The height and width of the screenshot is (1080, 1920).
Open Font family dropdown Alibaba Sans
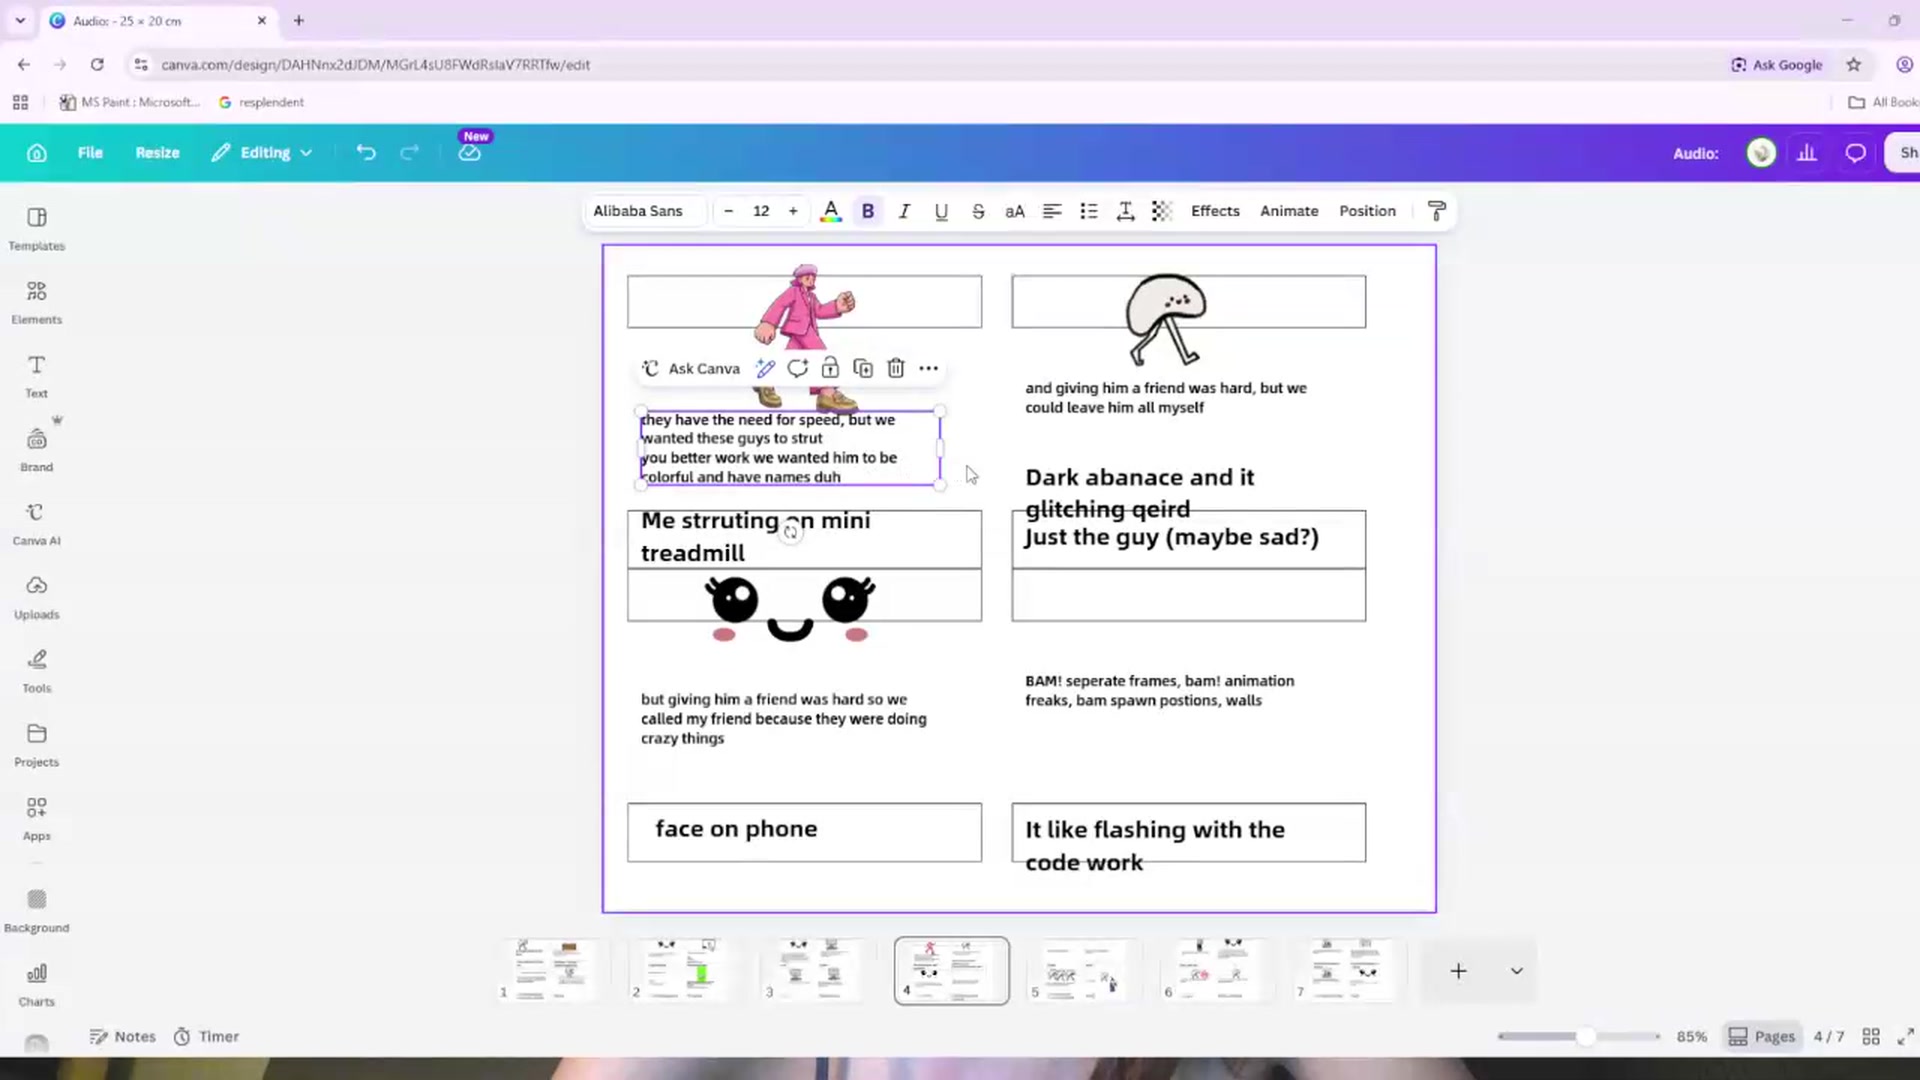[645, 211]
